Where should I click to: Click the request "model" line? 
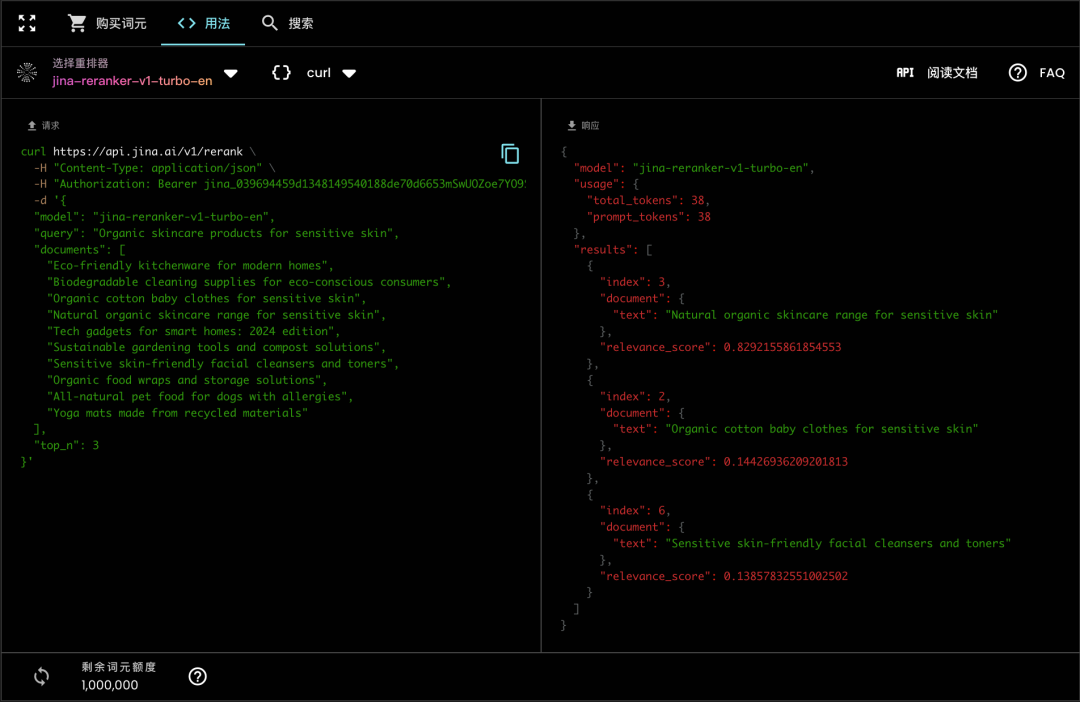coord(154,217)
